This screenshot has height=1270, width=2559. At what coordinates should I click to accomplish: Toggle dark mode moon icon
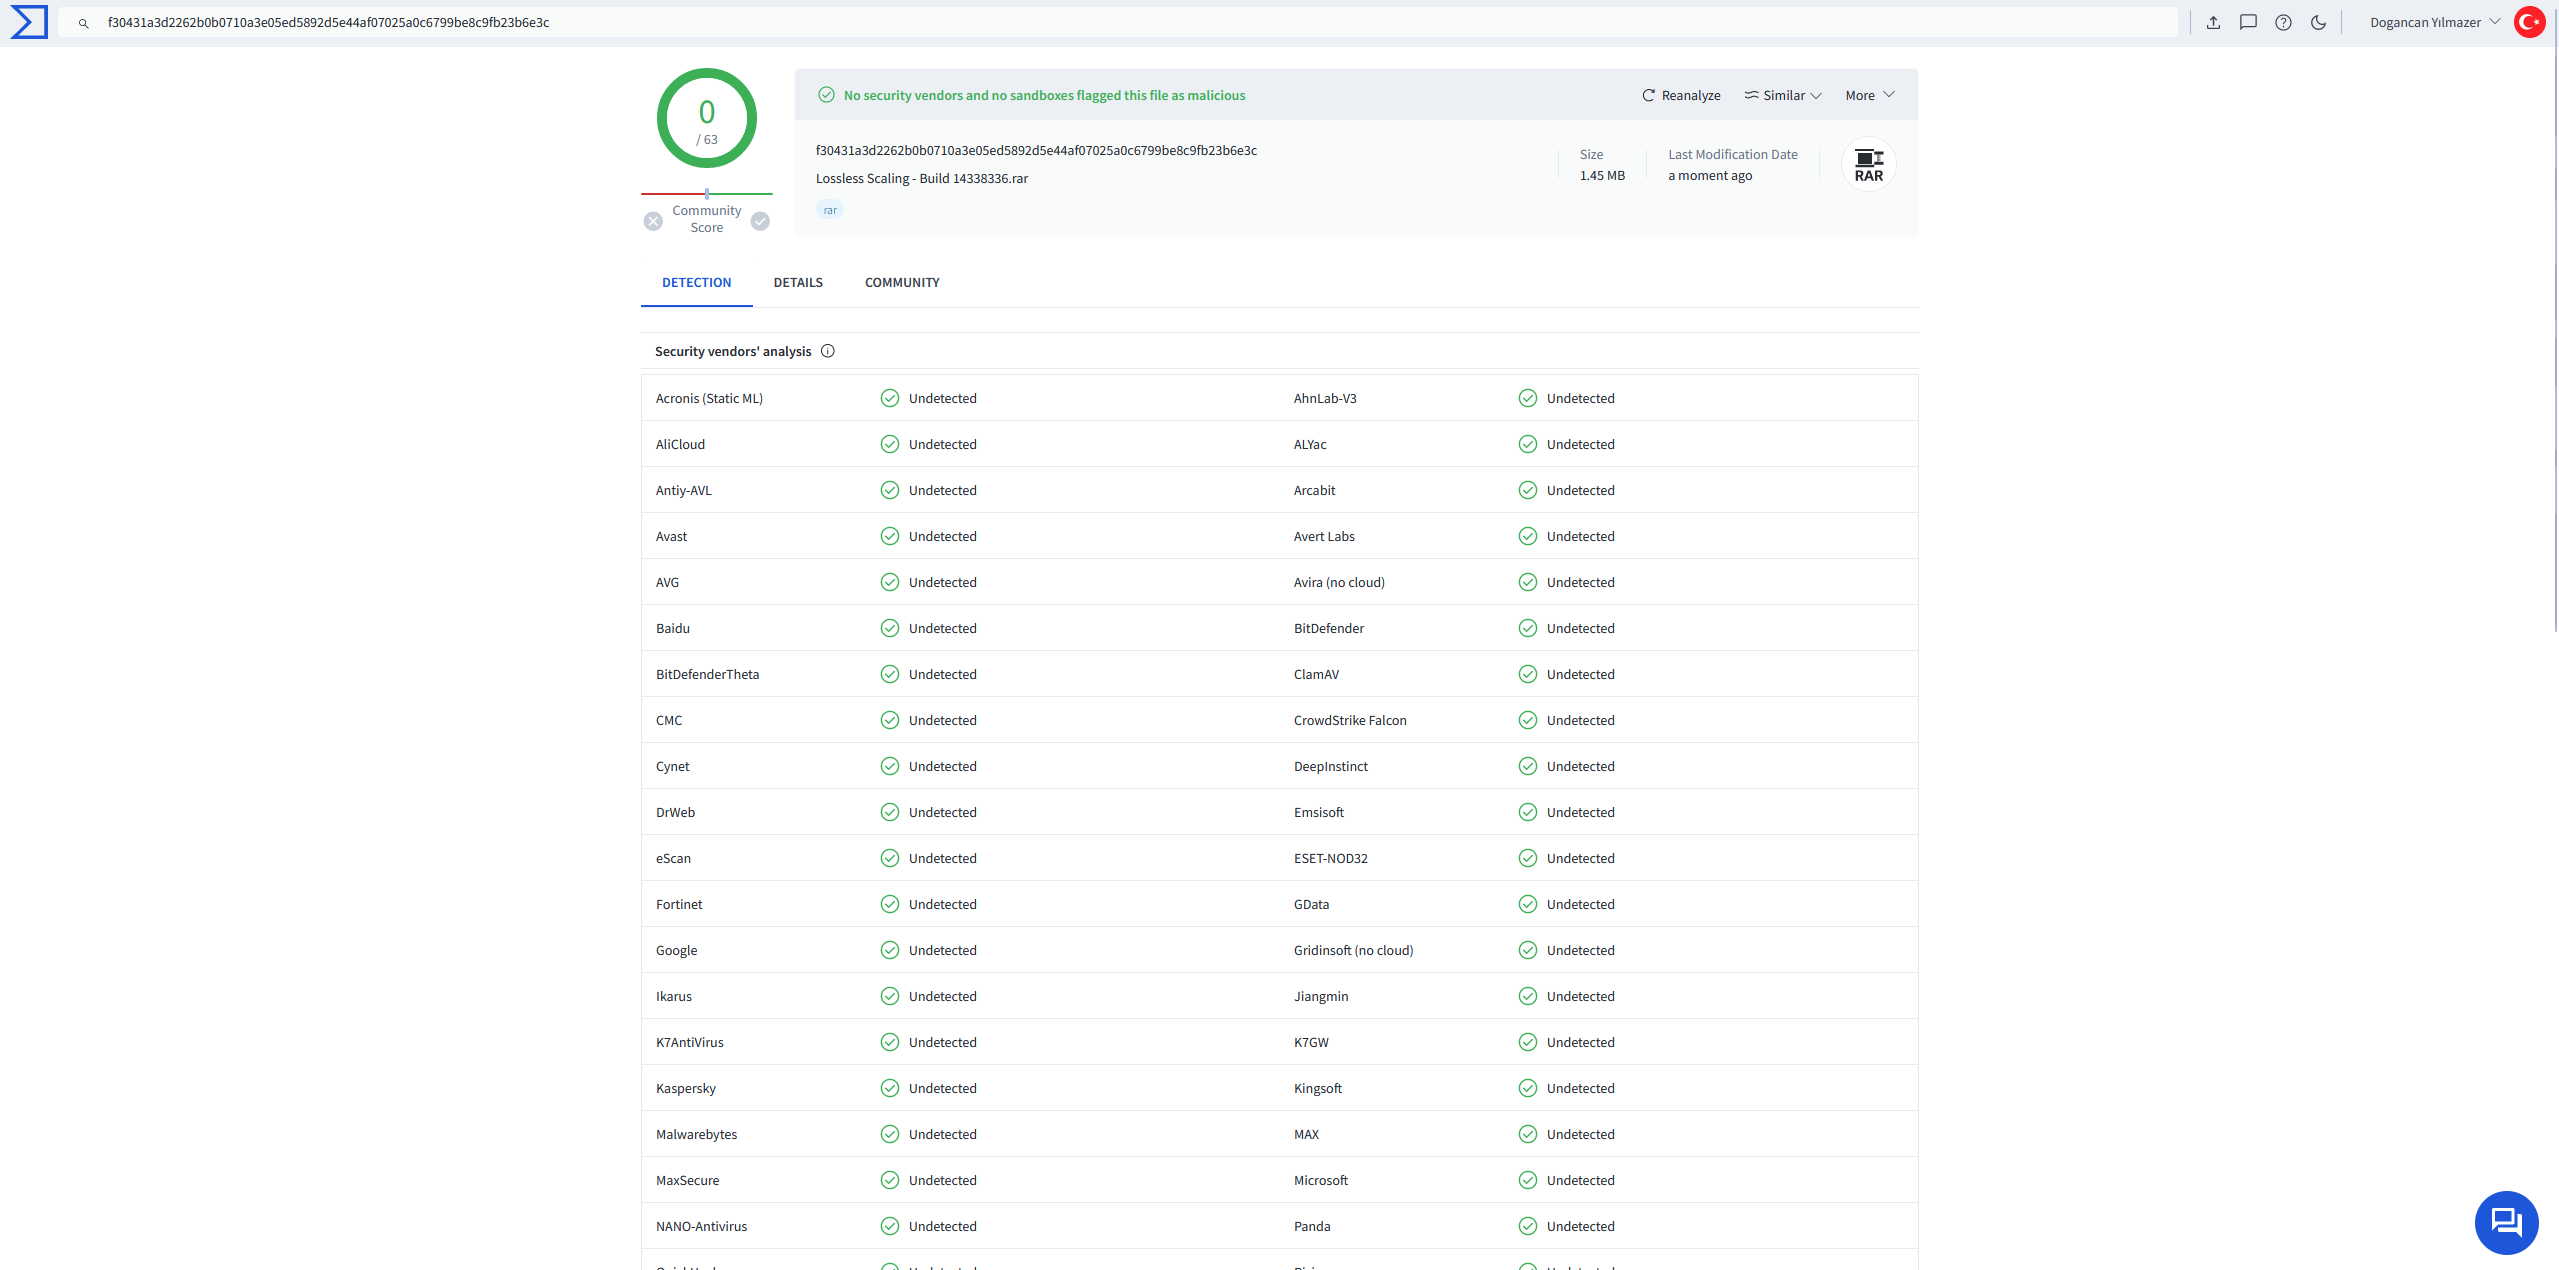[2318, 22]
